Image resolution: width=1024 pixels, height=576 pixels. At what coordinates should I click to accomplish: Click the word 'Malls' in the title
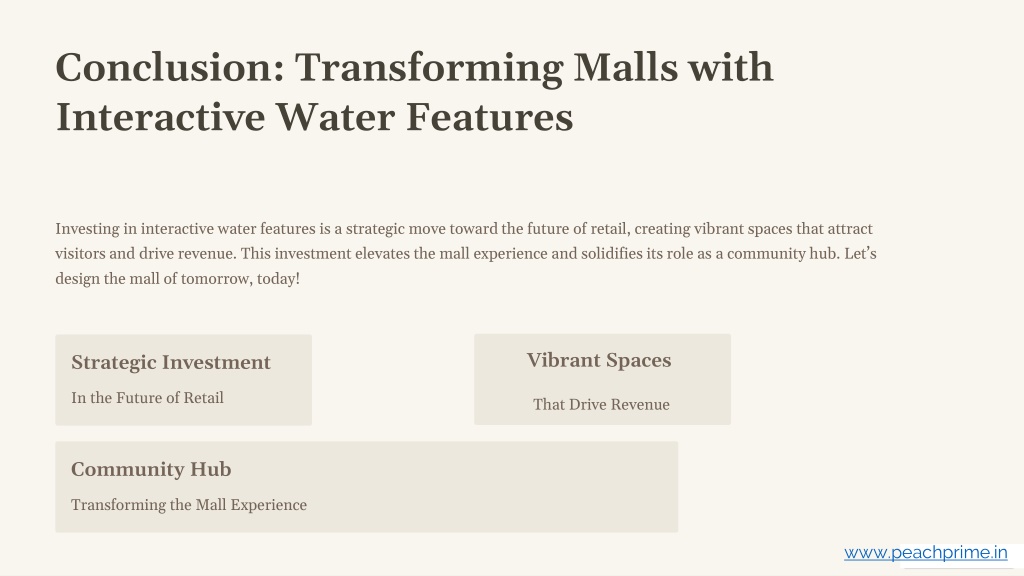626,67
